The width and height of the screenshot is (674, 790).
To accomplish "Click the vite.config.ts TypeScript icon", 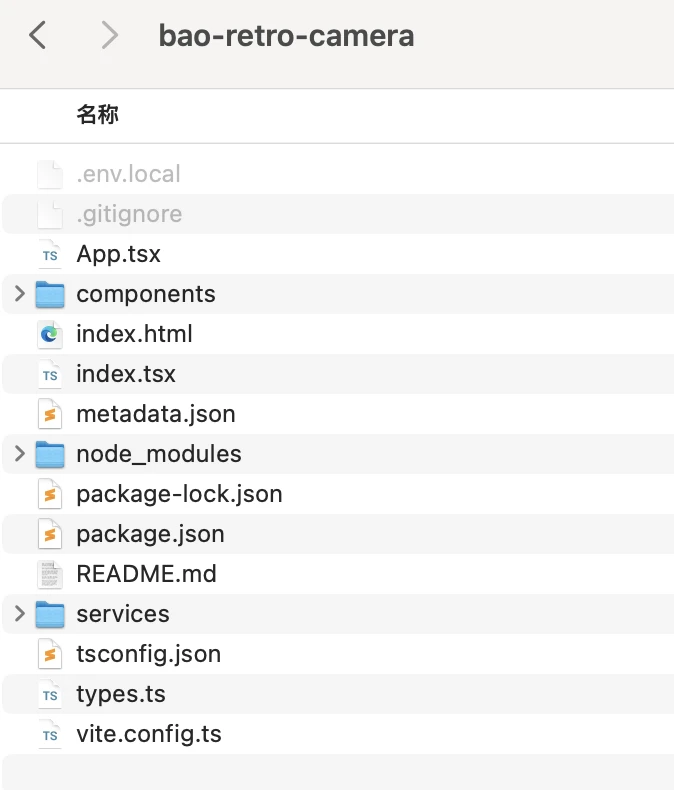I will 50,734.
